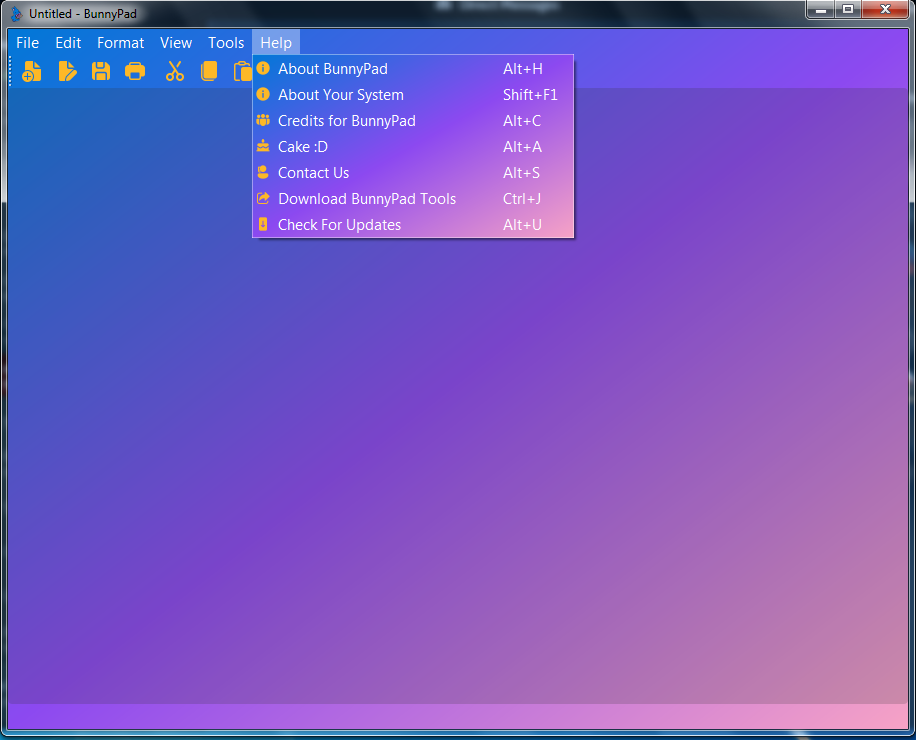Image resolution: width=916 pixels, height=740 pixels.
Task: Click the Copy toolbar icon
Action: [209, 71]
